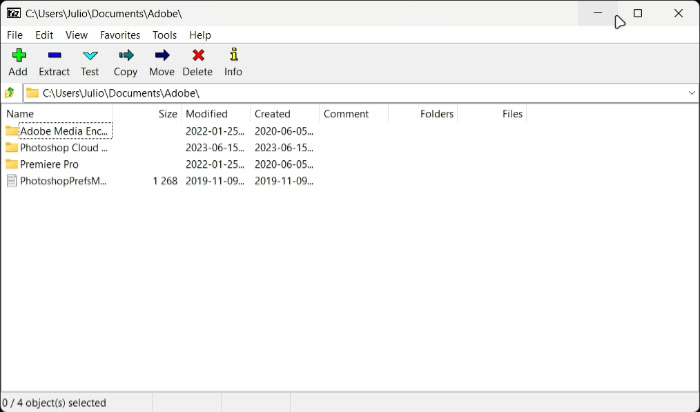The height and width of the screenshot is (412, 700).
Task: Click created date of Premiere Pro row
Action: pos(284,164)
